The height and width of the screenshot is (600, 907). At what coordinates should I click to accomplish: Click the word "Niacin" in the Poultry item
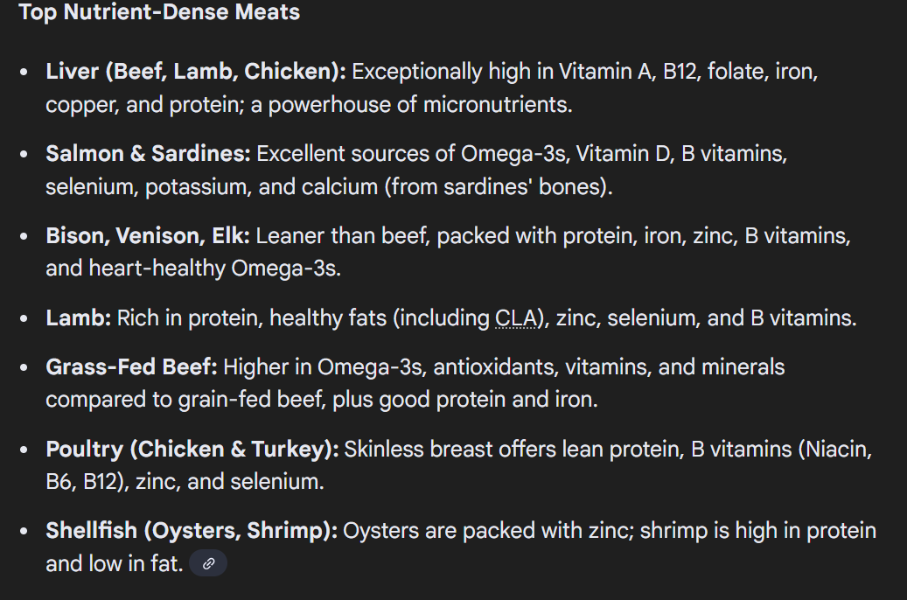837,449
